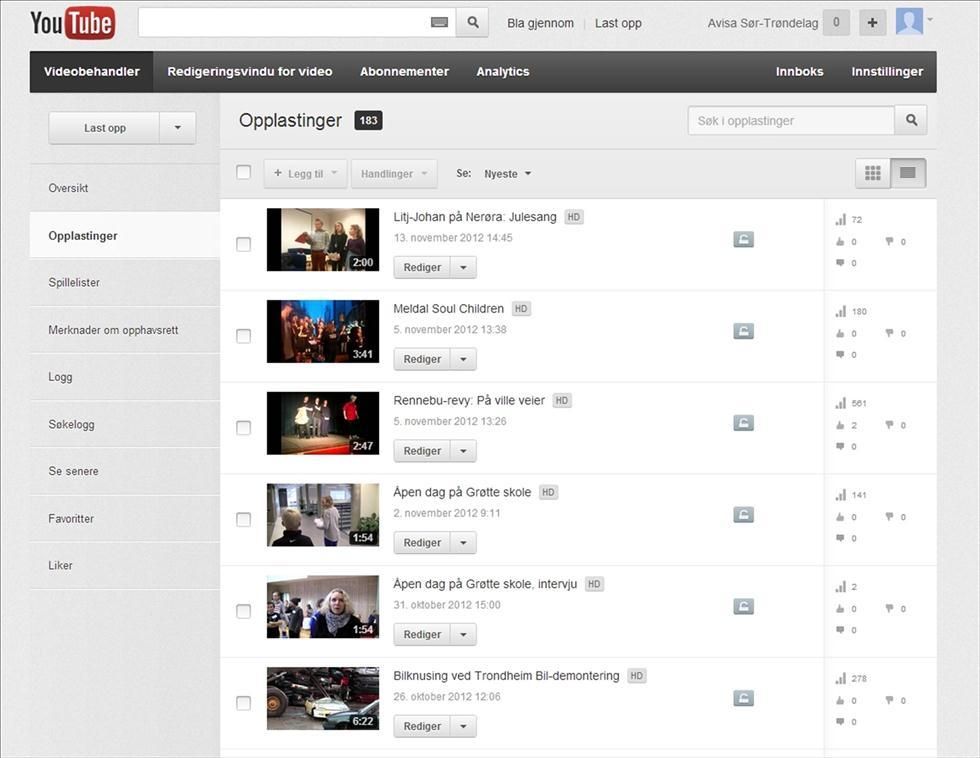Select the checkbox for Bilknusing ved Trondheim Bil-demontering

click(x=243, y=702)
